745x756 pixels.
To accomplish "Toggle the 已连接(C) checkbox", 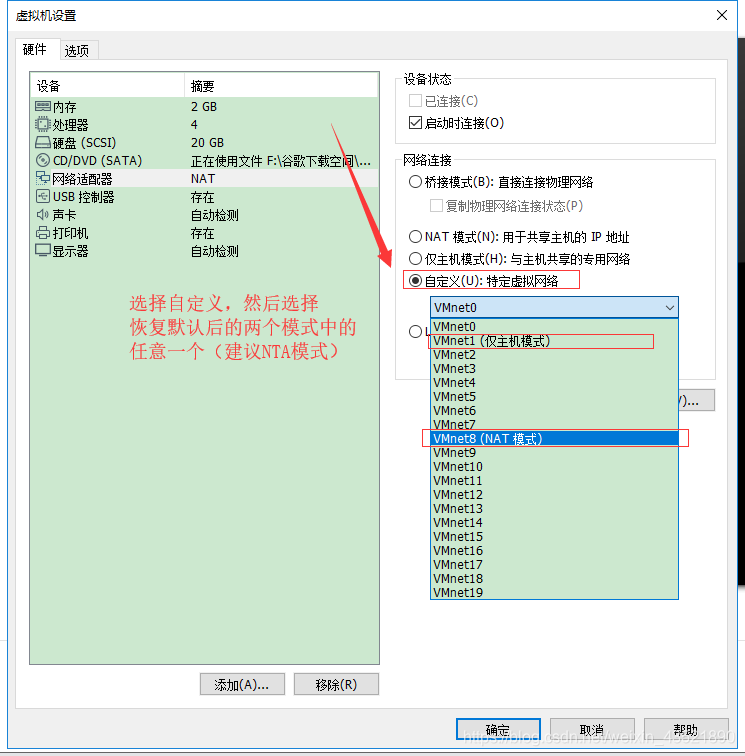I will [415, 101].
